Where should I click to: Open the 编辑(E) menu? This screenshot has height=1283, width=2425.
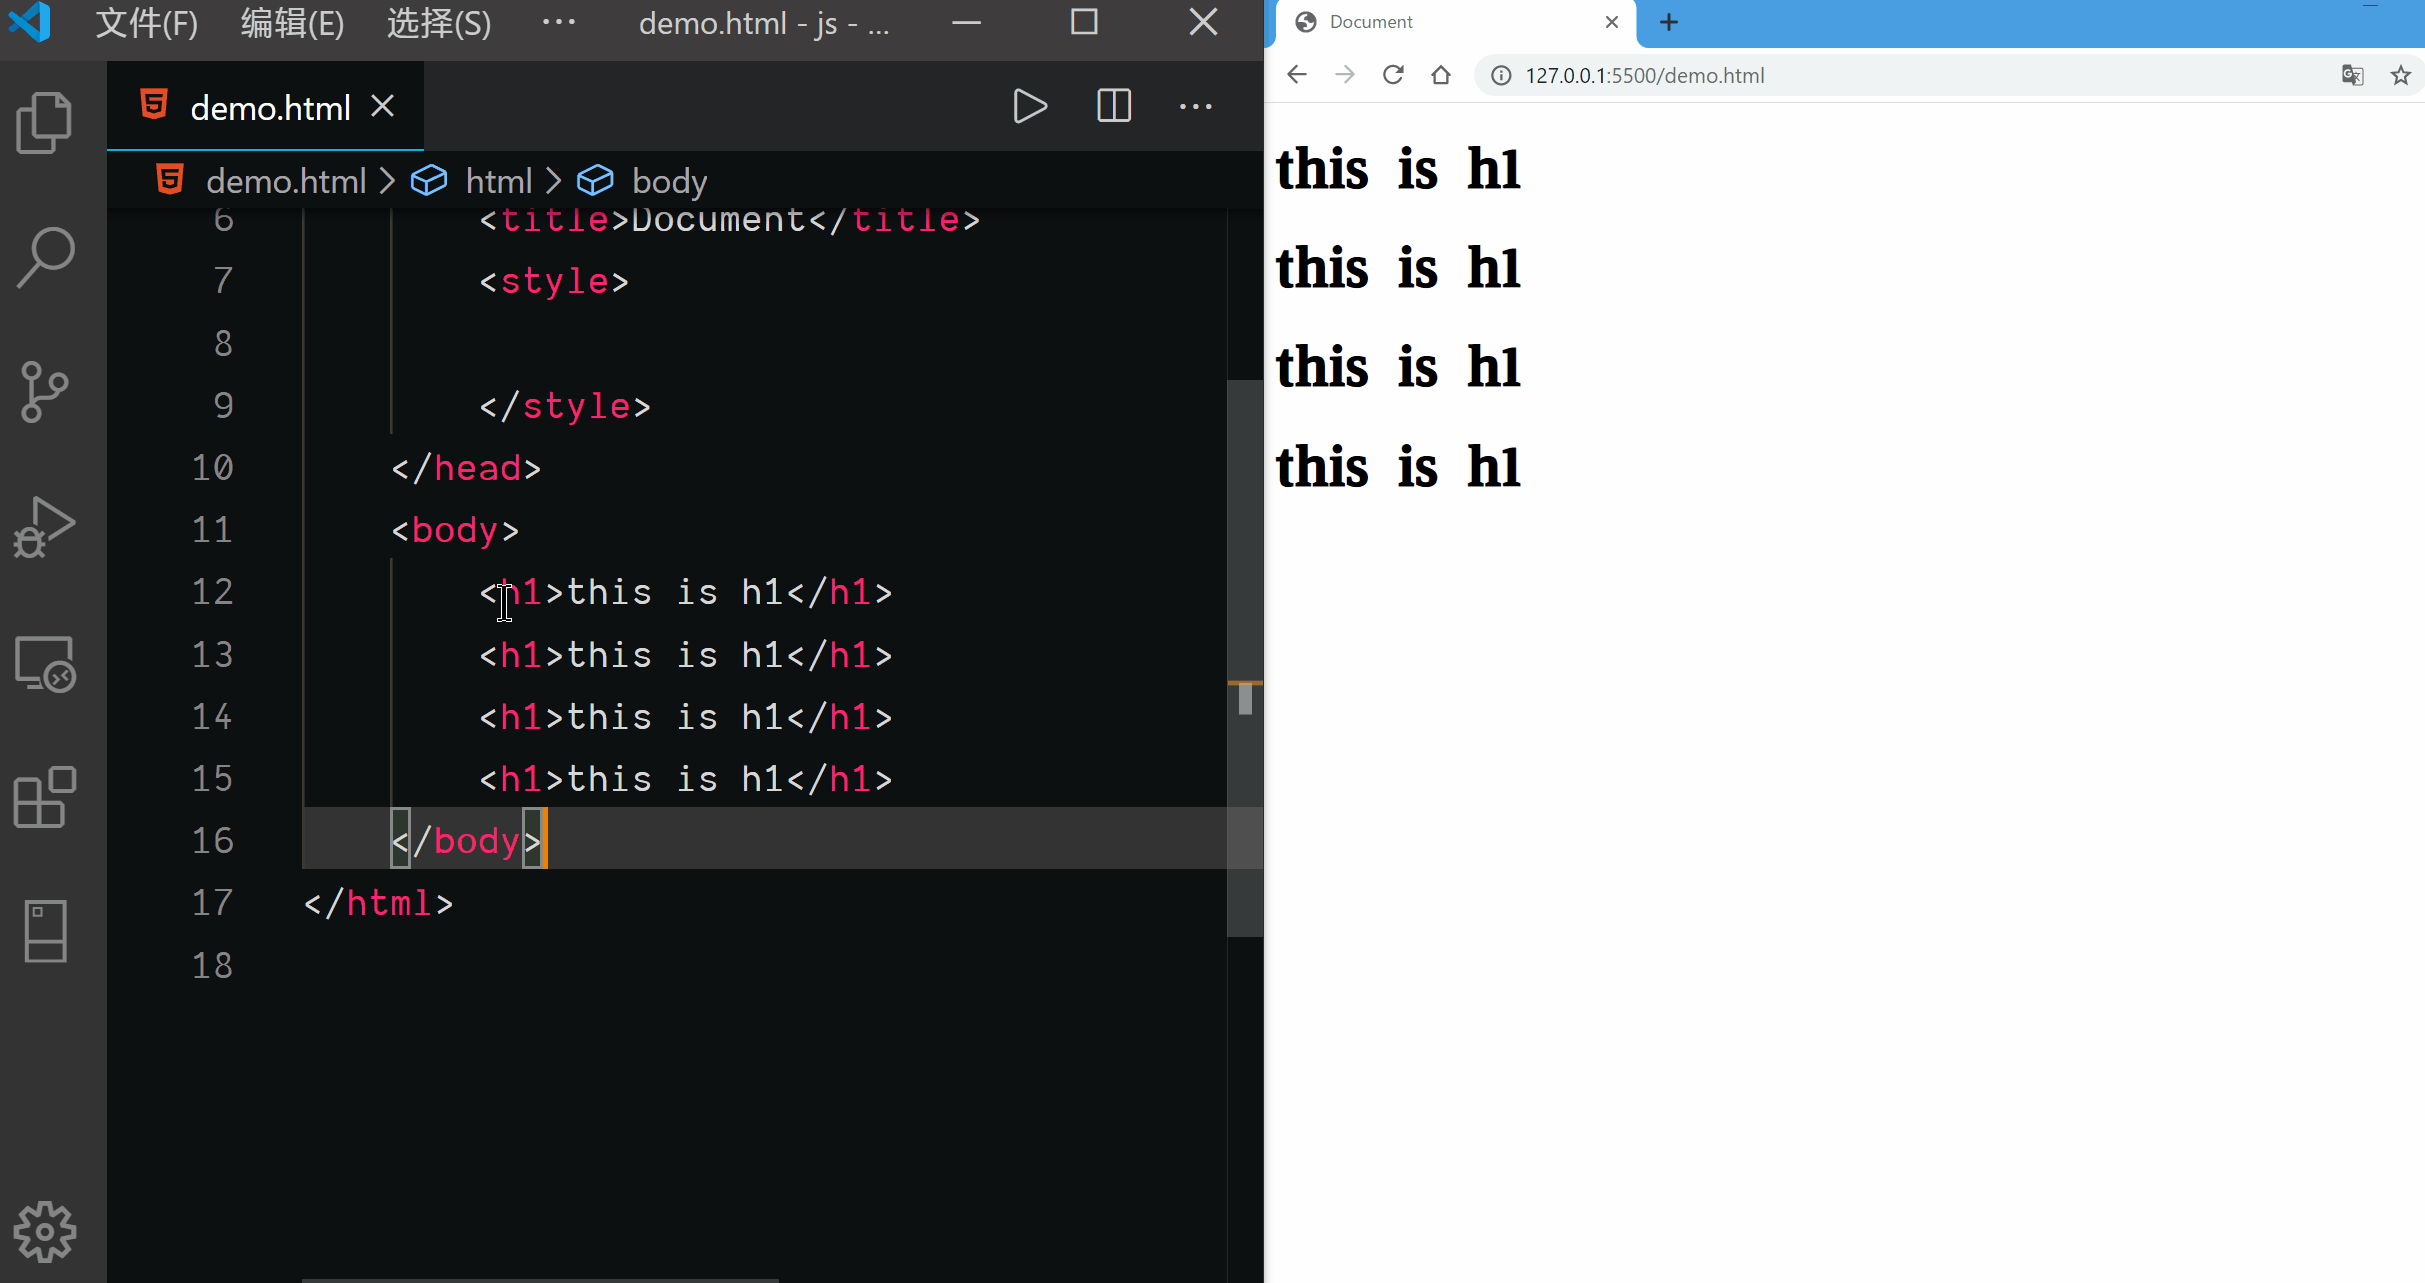pyautogui.click(x=292, y=22)
